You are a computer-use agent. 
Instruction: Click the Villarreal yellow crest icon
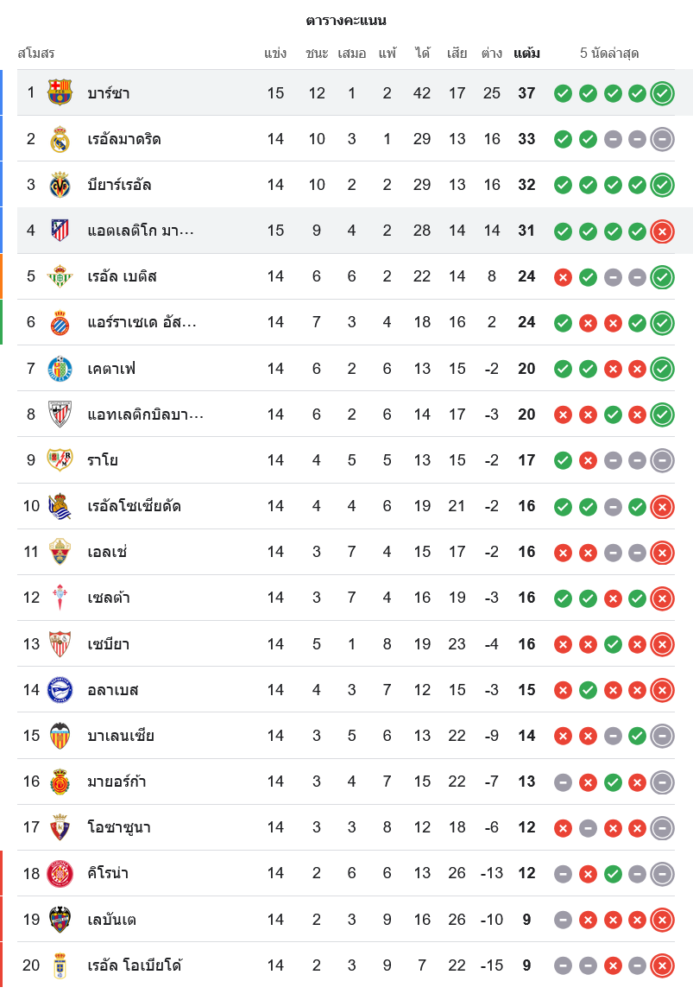[x=60, y=185]
